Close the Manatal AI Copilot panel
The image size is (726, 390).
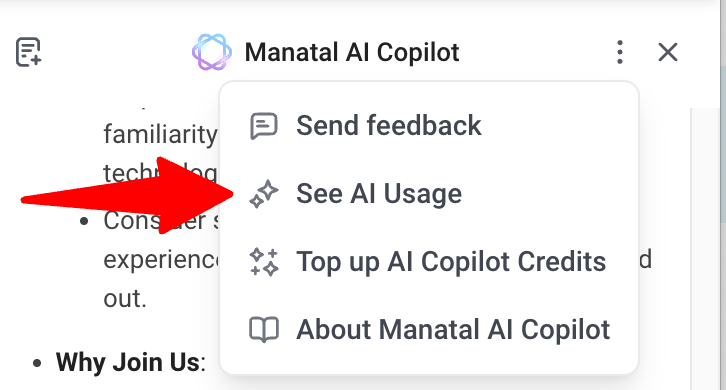[668, 52]
